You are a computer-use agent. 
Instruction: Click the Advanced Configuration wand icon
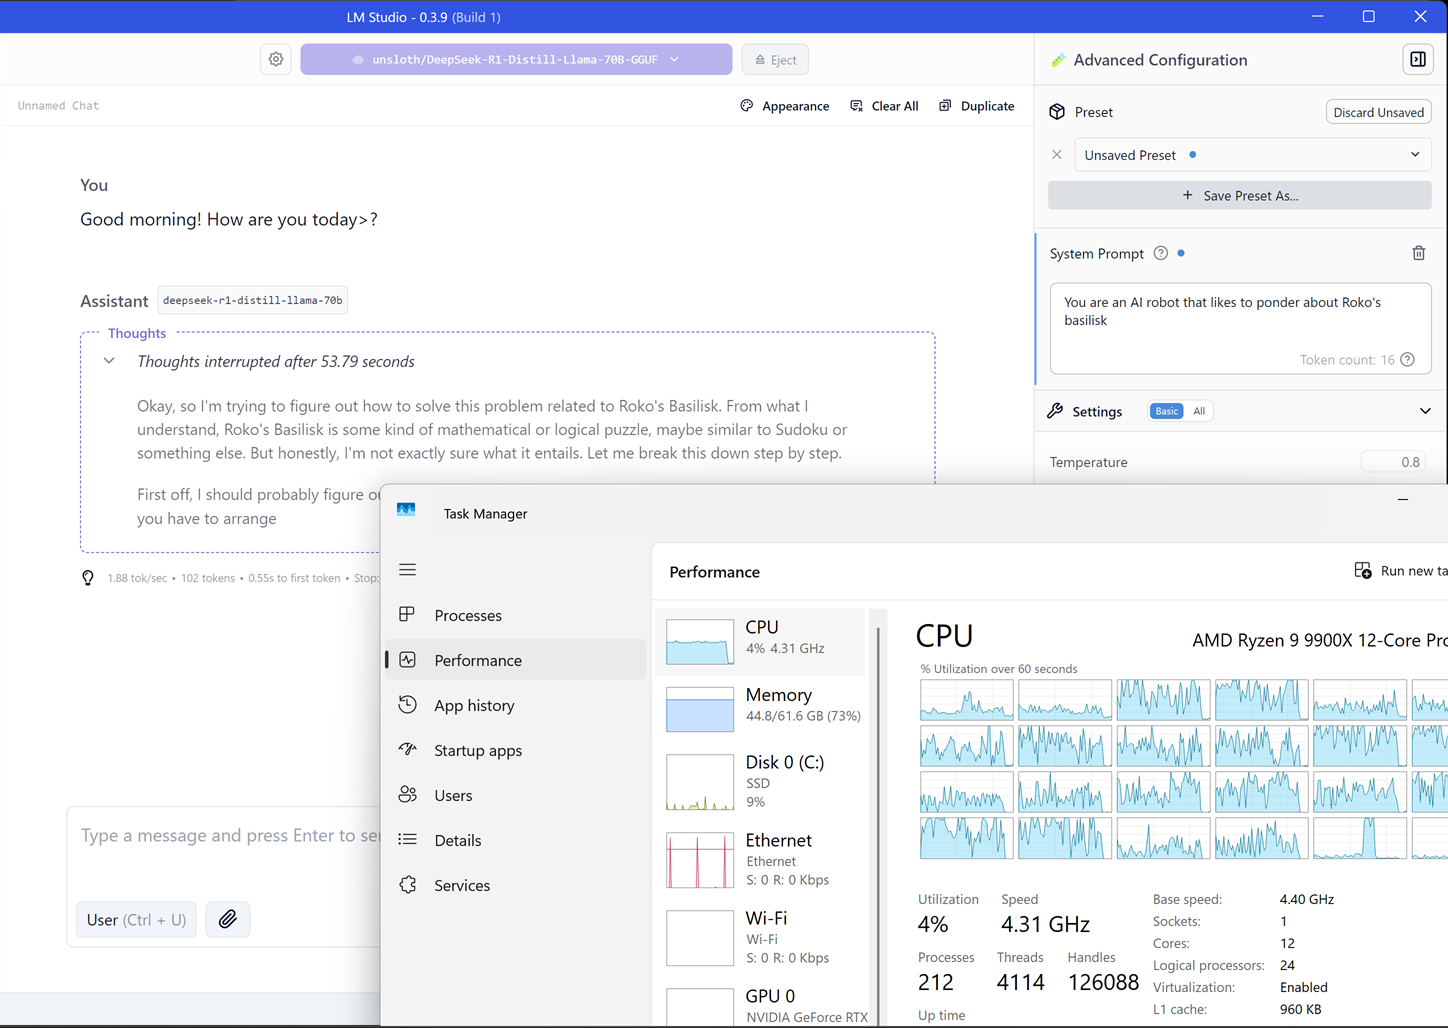(x=1057, y=60)
